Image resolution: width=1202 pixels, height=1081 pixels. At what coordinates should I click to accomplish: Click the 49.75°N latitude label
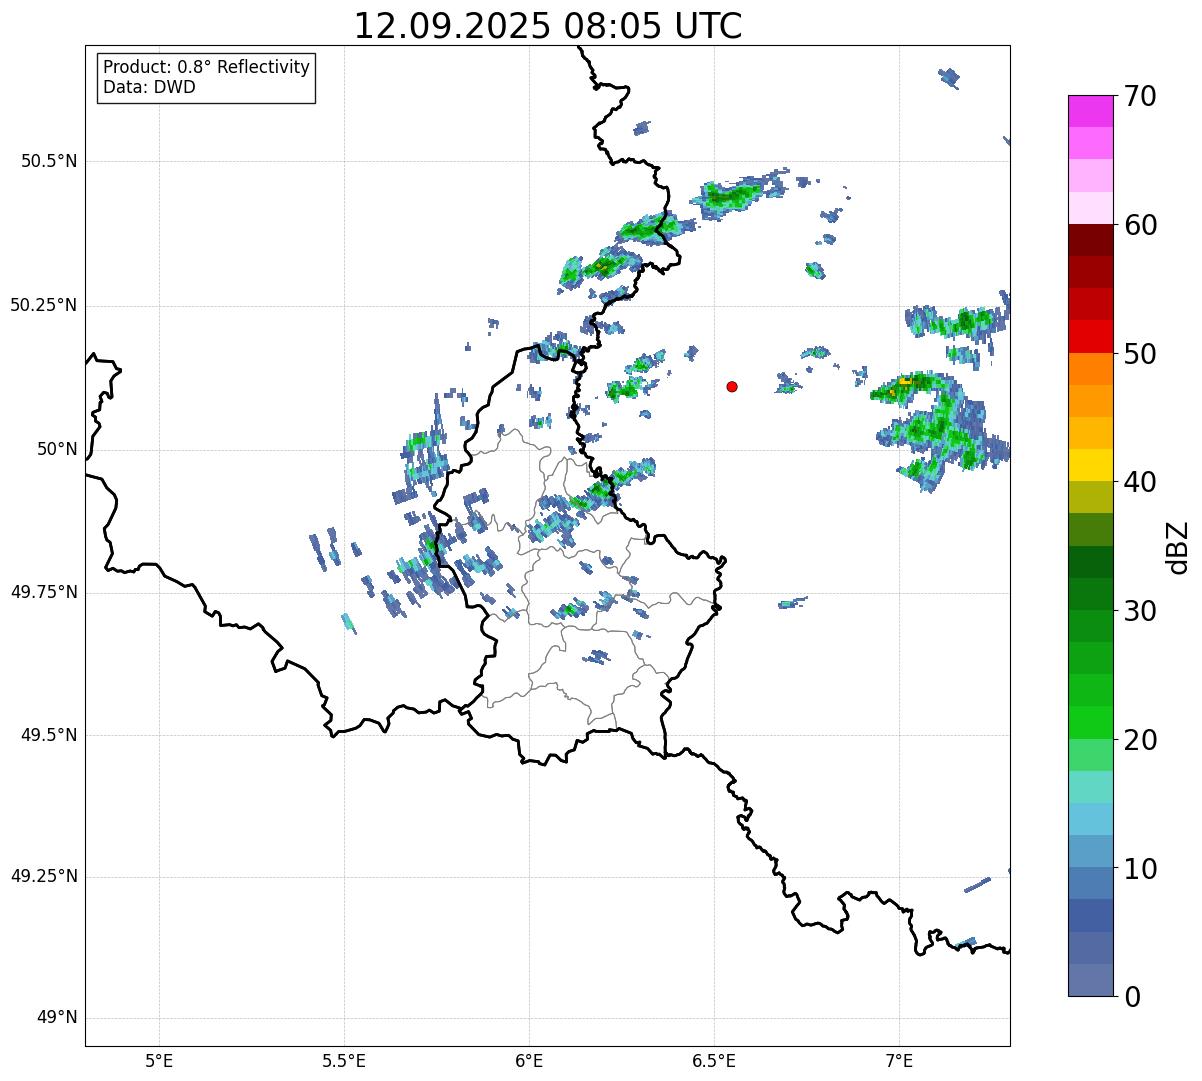click(44, 592)
